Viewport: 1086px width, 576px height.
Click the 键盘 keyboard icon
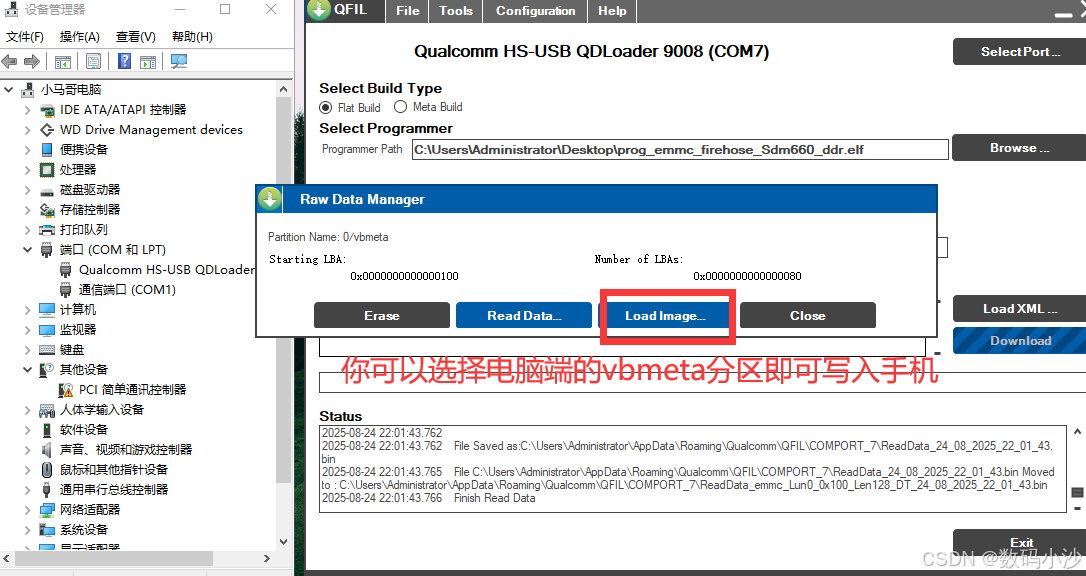pyautogui.click(x=47, y=350)
